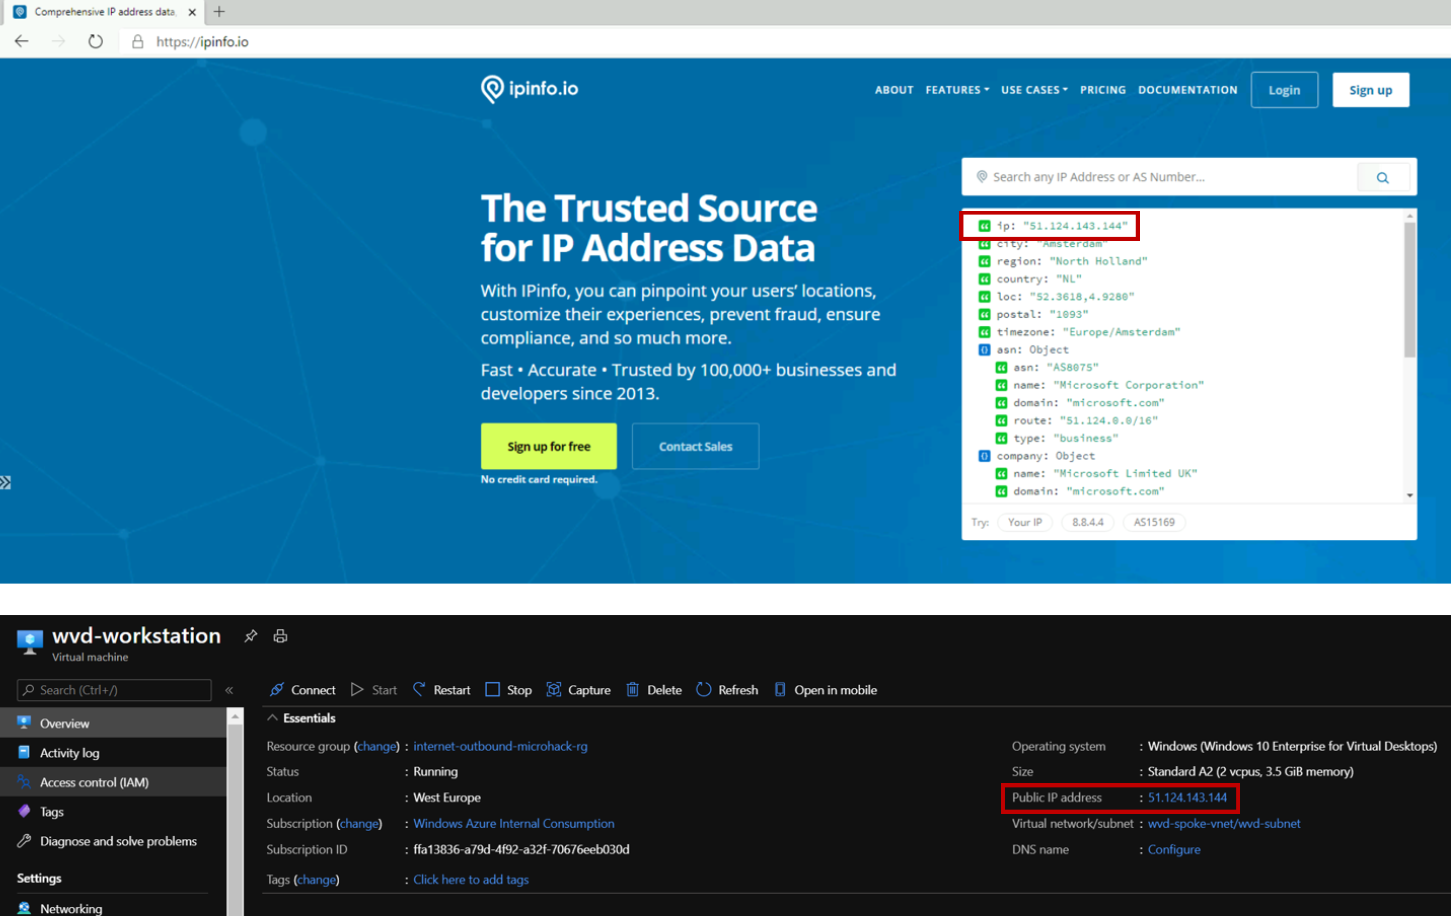This screenshot has height=916, width=1451.
Task: Change the resource group
Action: click(376, 746)
